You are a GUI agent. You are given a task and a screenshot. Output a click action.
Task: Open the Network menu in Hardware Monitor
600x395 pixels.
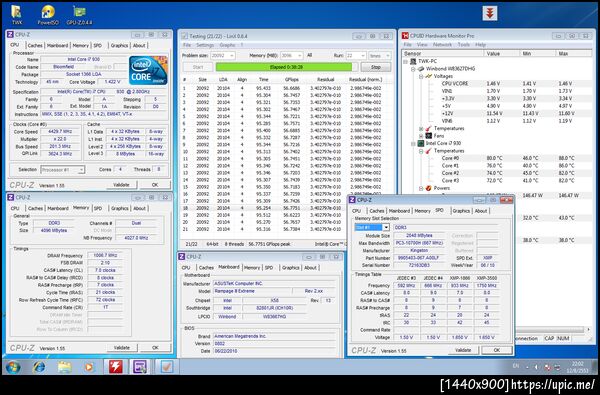coord(442,45)
